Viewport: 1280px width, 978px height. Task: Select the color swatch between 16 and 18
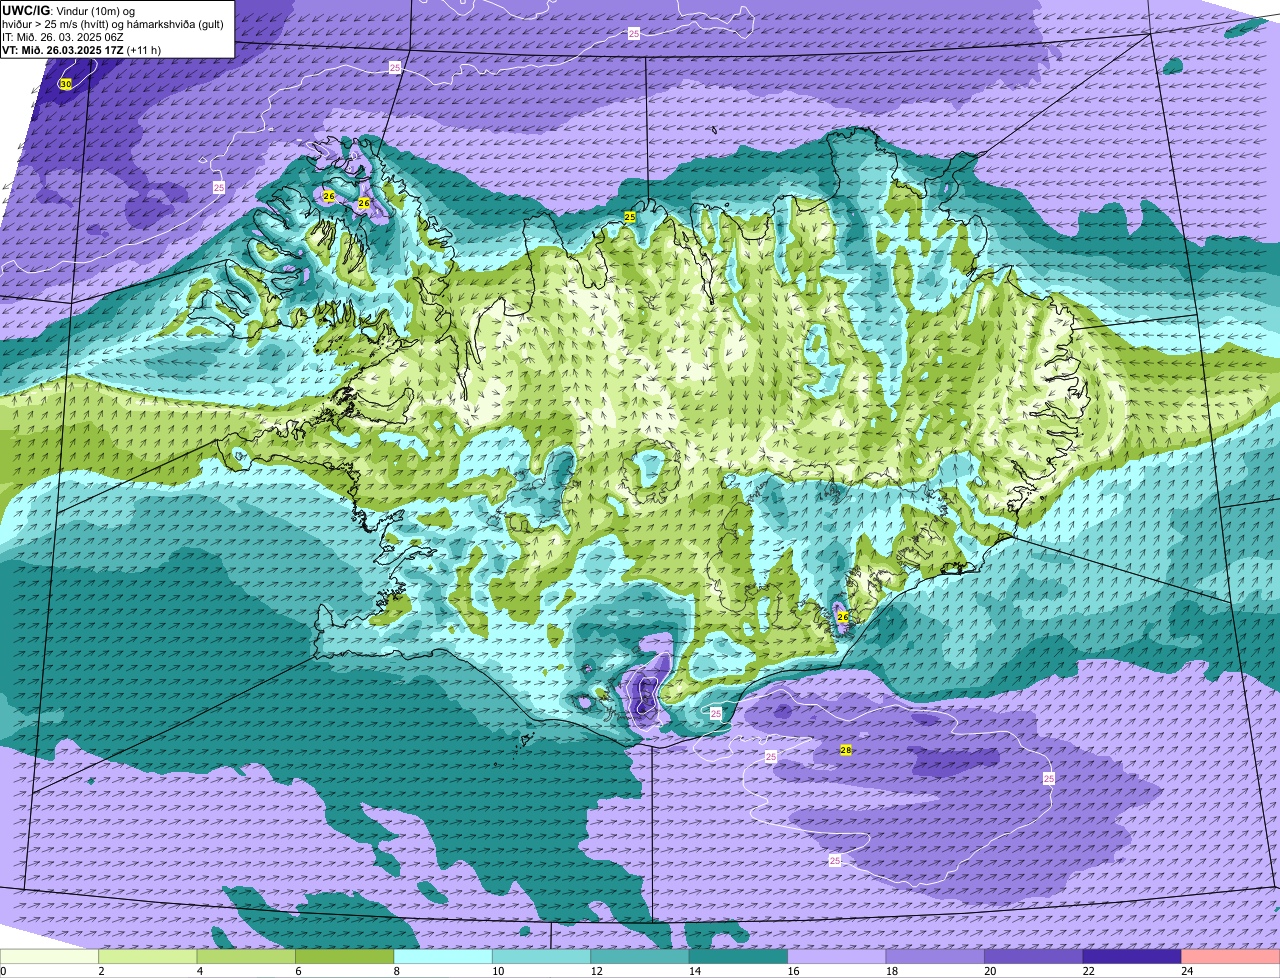pyautogui.click(x=837, y=957)
